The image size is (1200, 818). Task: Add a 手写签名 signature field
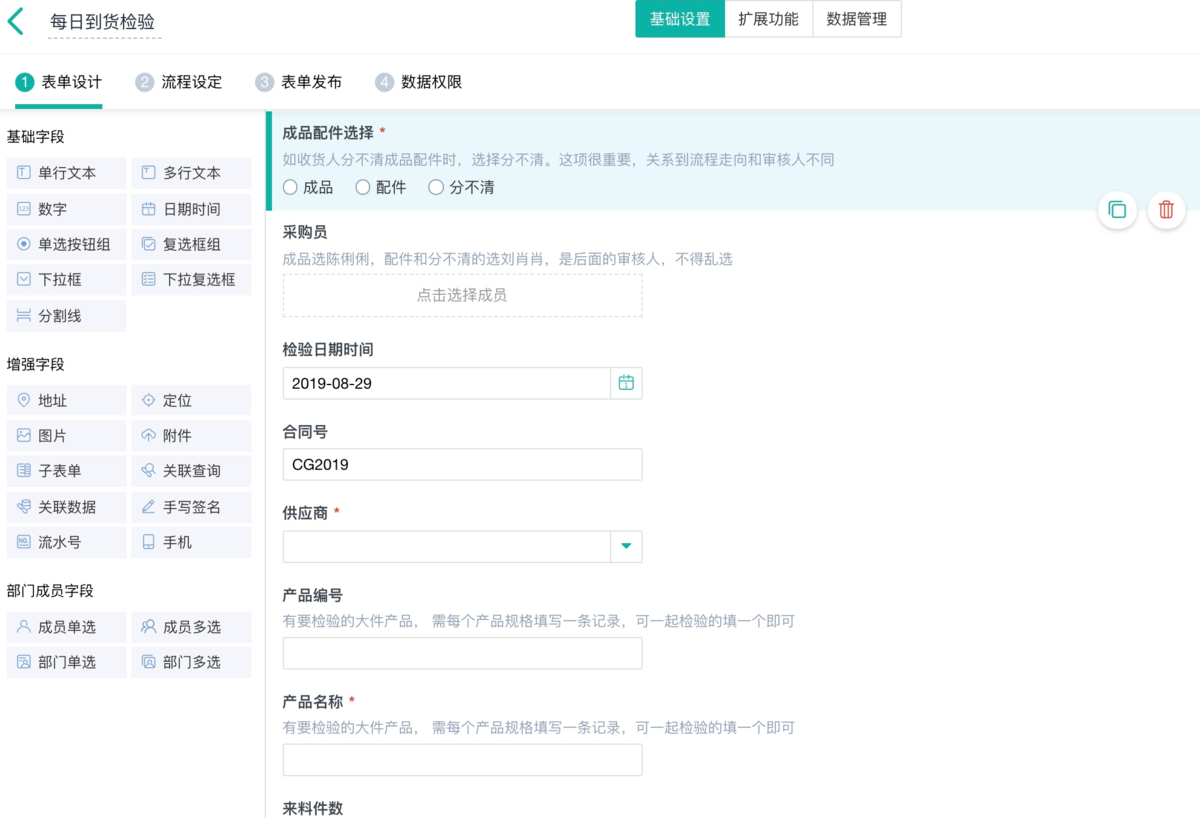(191, 507)
